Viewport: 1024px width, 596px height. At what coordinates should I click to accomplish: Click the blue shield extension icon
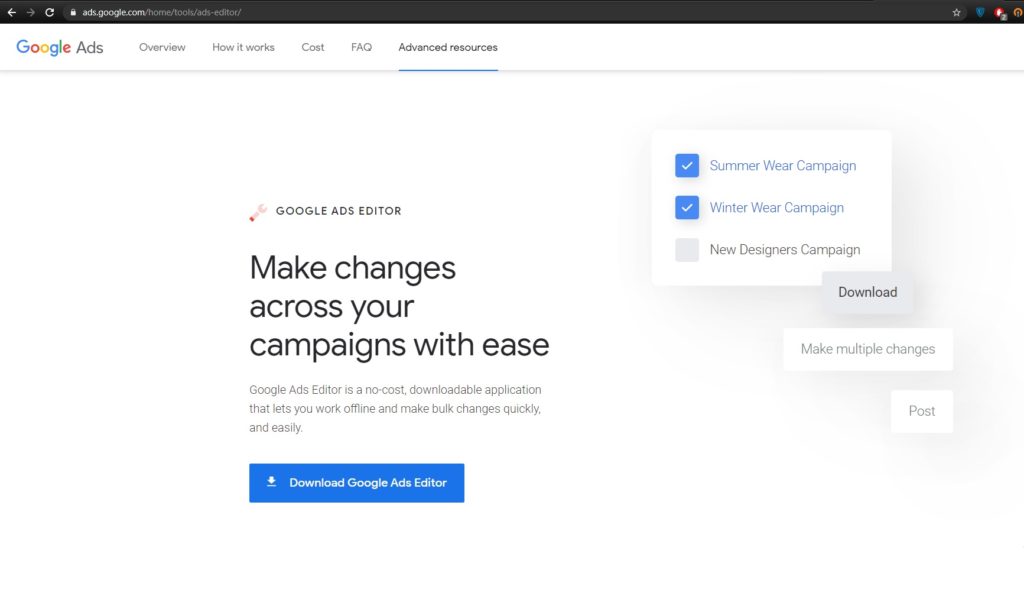[x=981, y=13]
